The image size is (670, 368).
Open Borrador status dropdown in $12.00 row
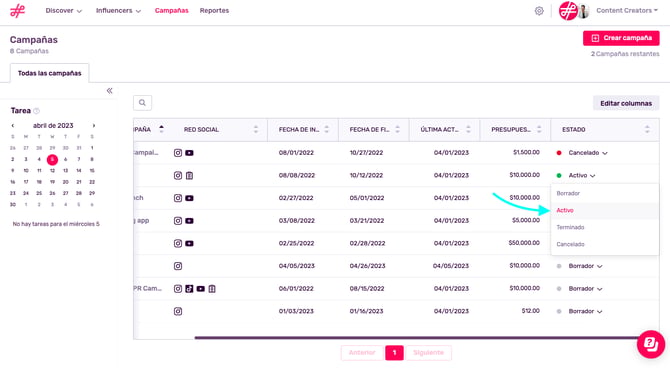[585, 311]
